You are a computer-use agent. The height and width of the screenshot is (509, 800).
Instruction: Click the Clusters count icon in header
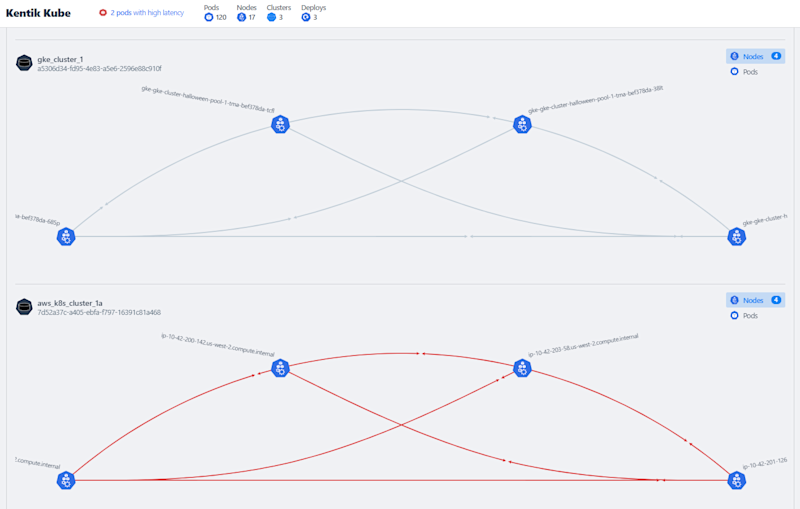coord(271,17)
